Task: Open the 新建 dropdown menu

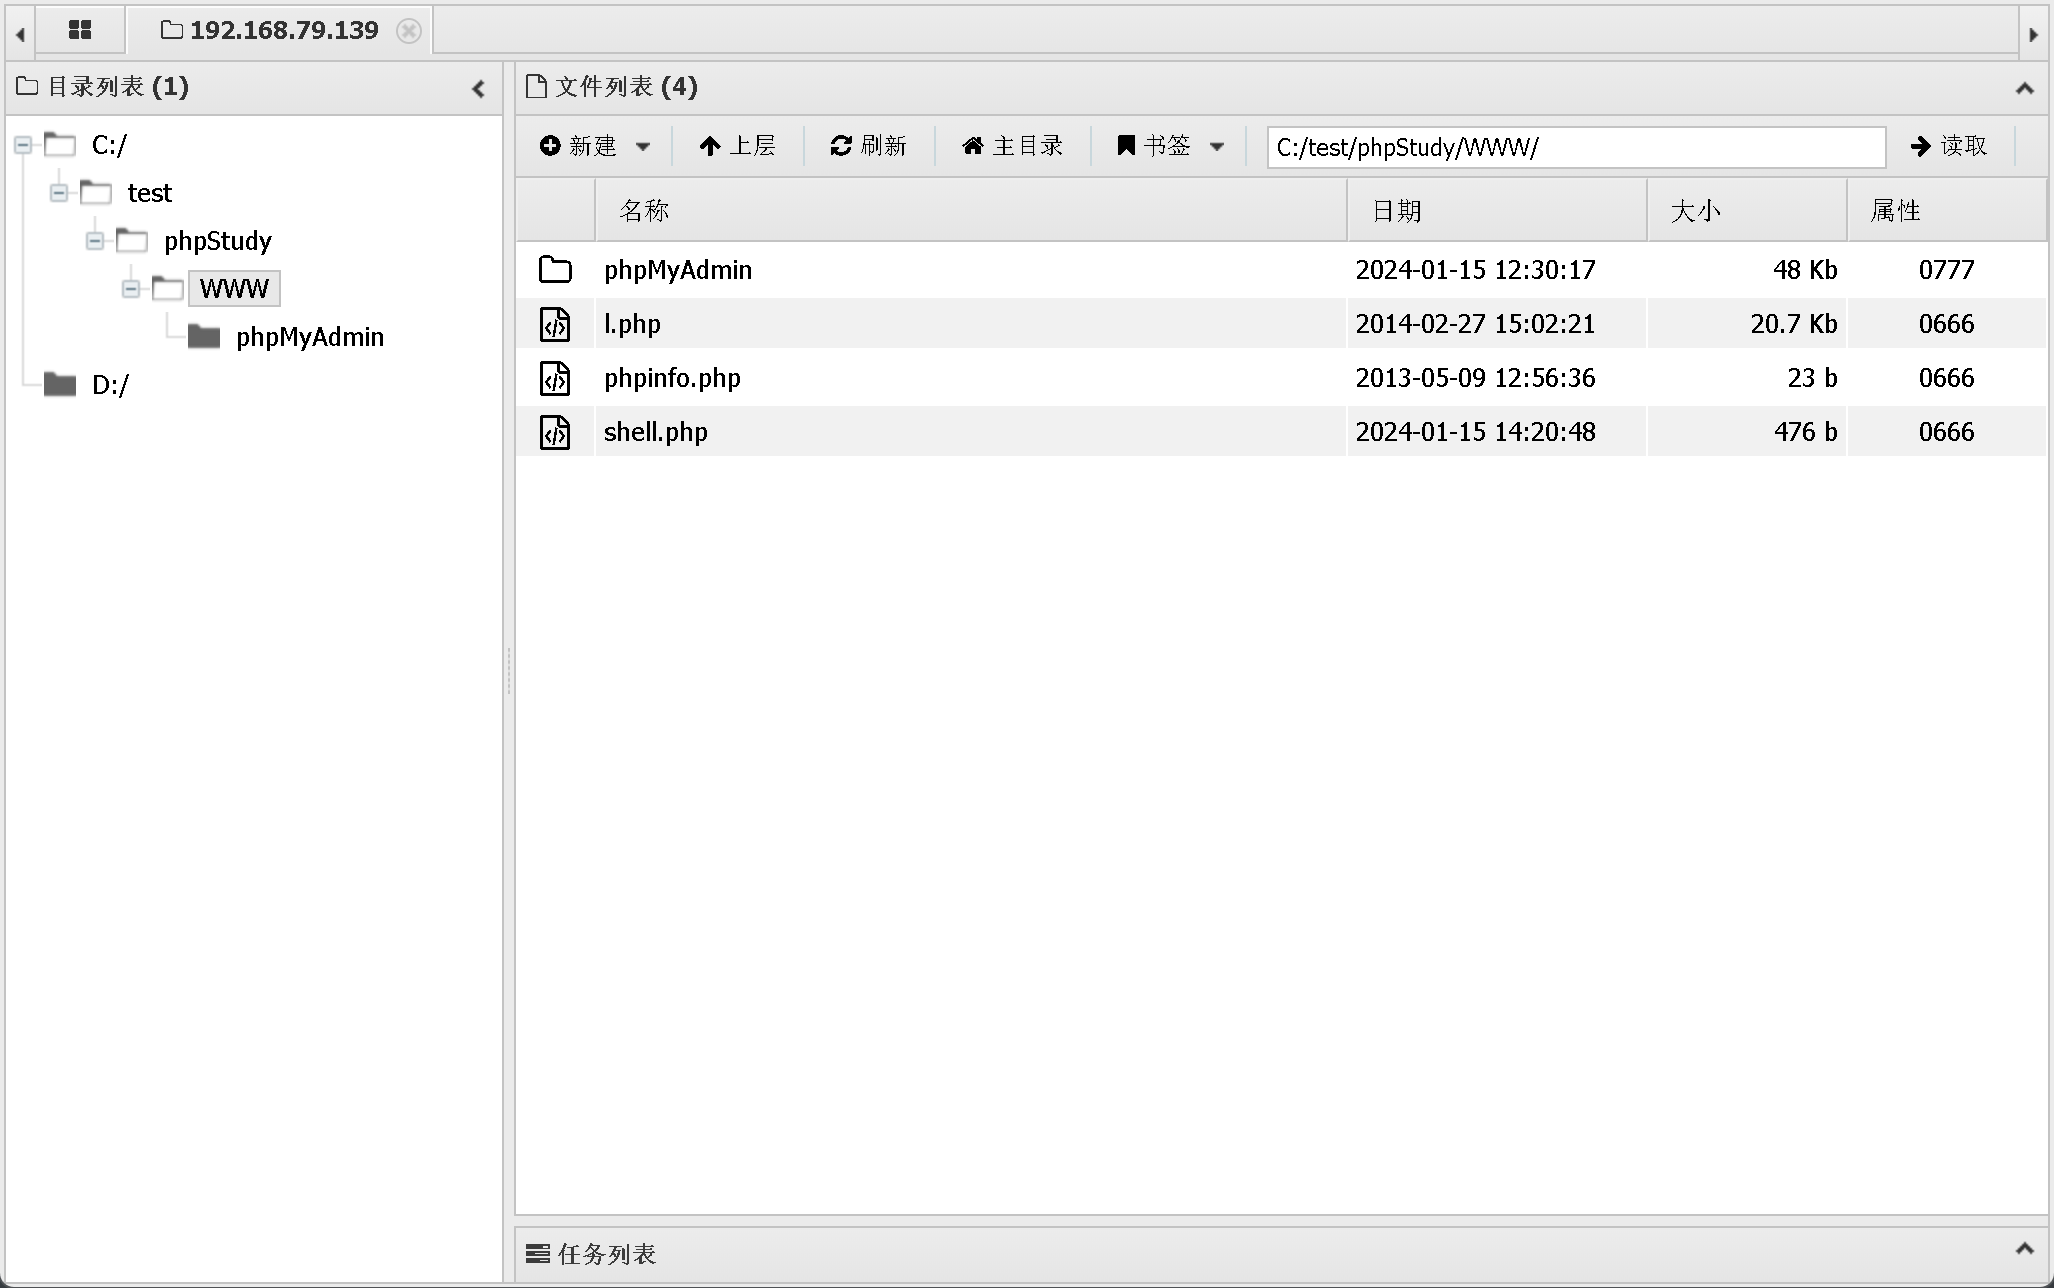Action: click(x=595, y=146)
